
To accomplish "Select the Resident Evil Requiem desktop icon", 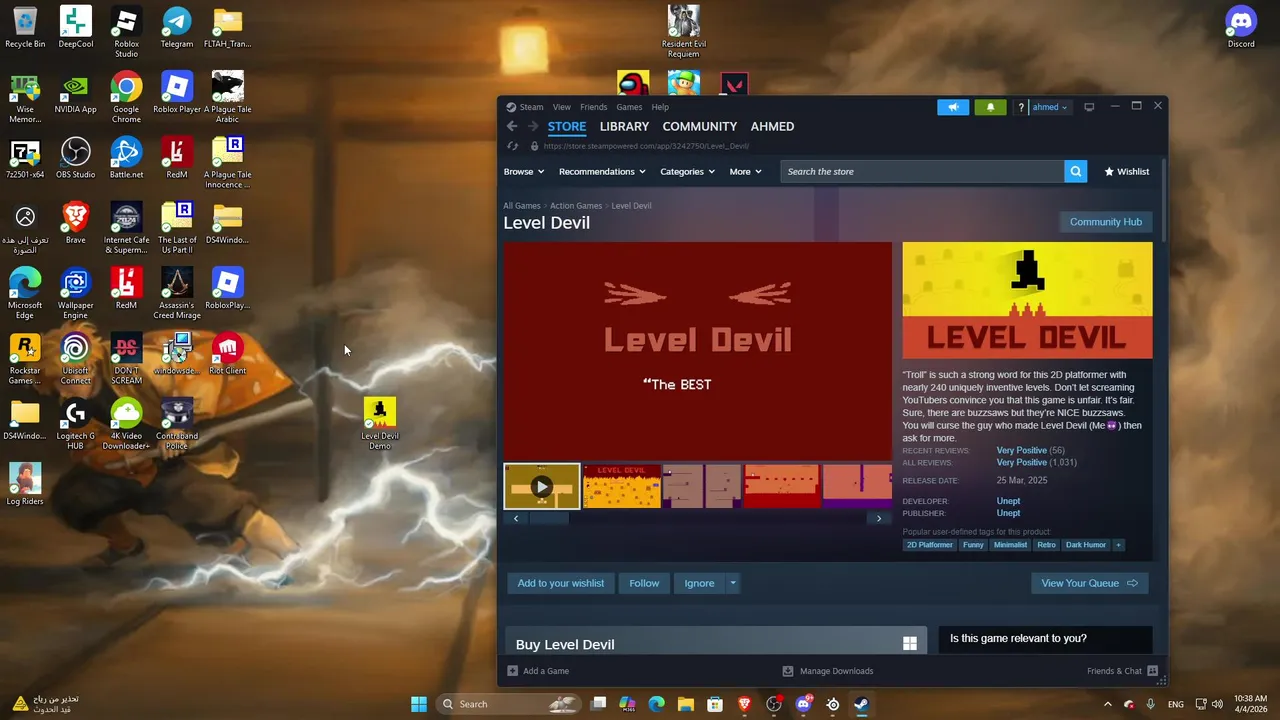I will pos(684,32).
